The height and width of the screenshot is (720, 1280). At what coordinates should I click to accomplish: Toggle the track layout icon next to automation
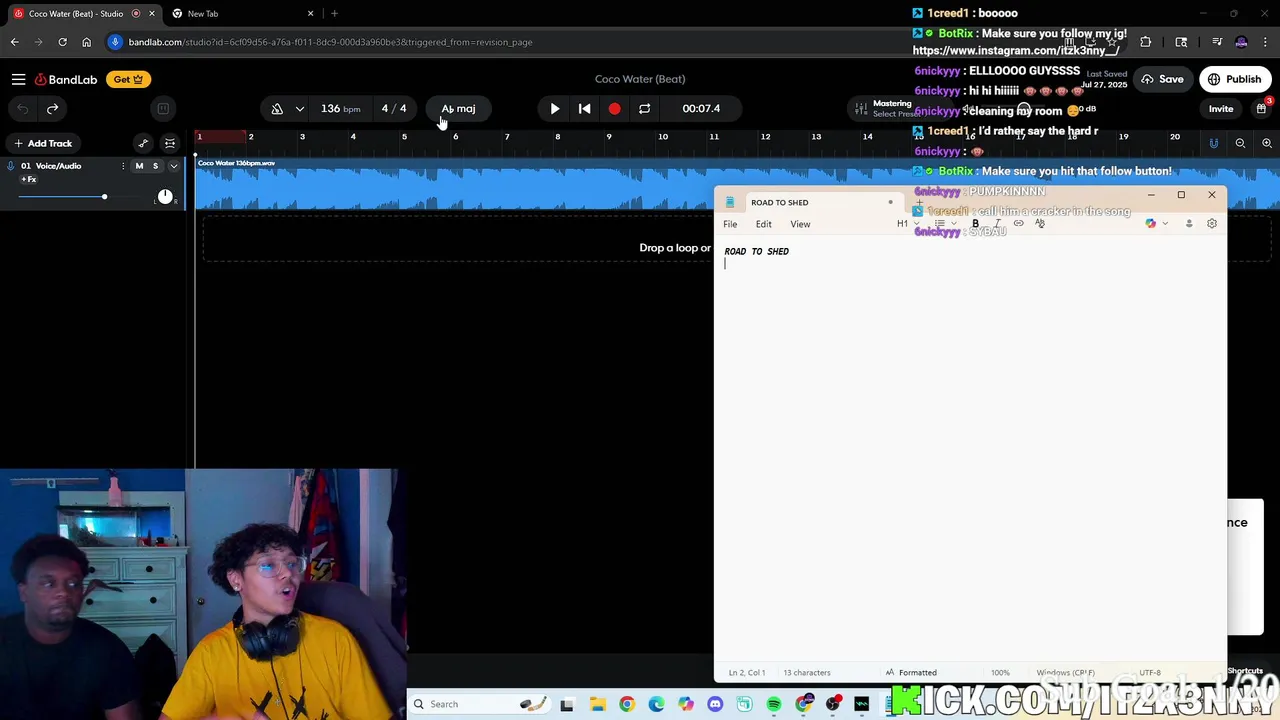170,143
